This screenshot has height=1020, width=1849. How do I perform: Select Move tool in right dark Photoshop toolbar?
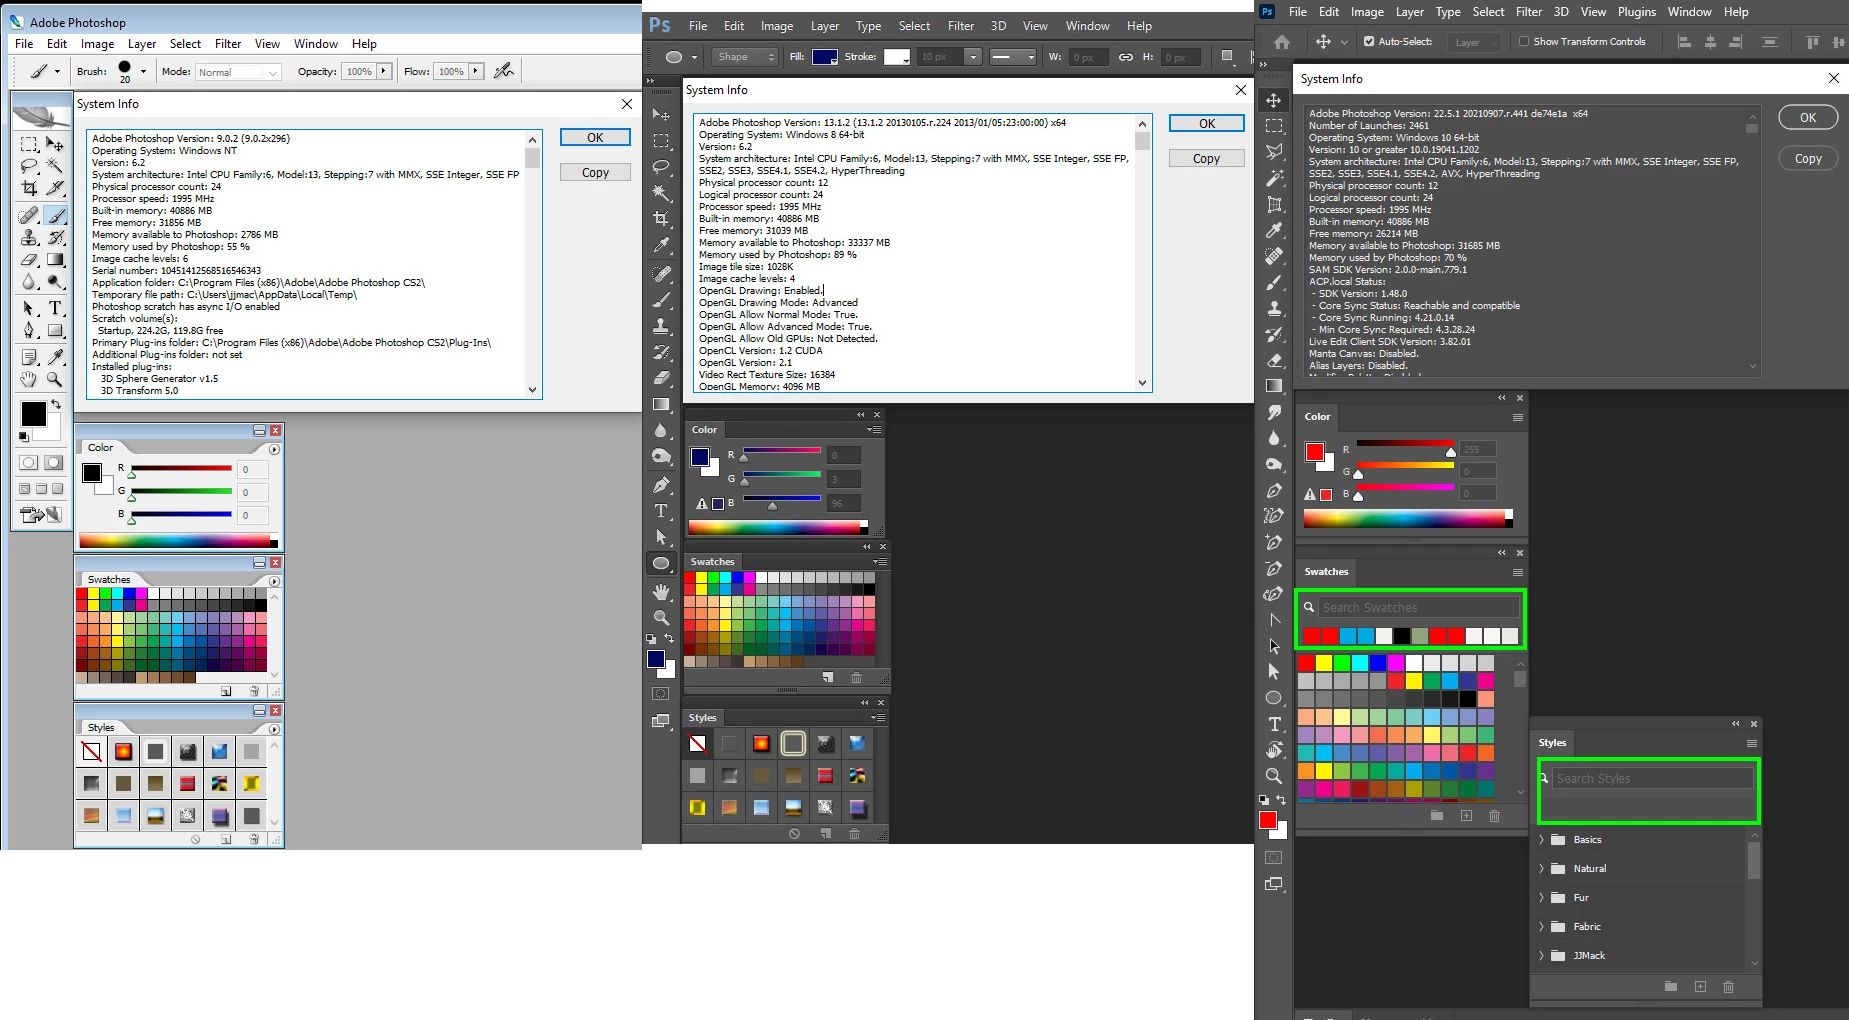pyautogui.click(x=1274, y=100)
